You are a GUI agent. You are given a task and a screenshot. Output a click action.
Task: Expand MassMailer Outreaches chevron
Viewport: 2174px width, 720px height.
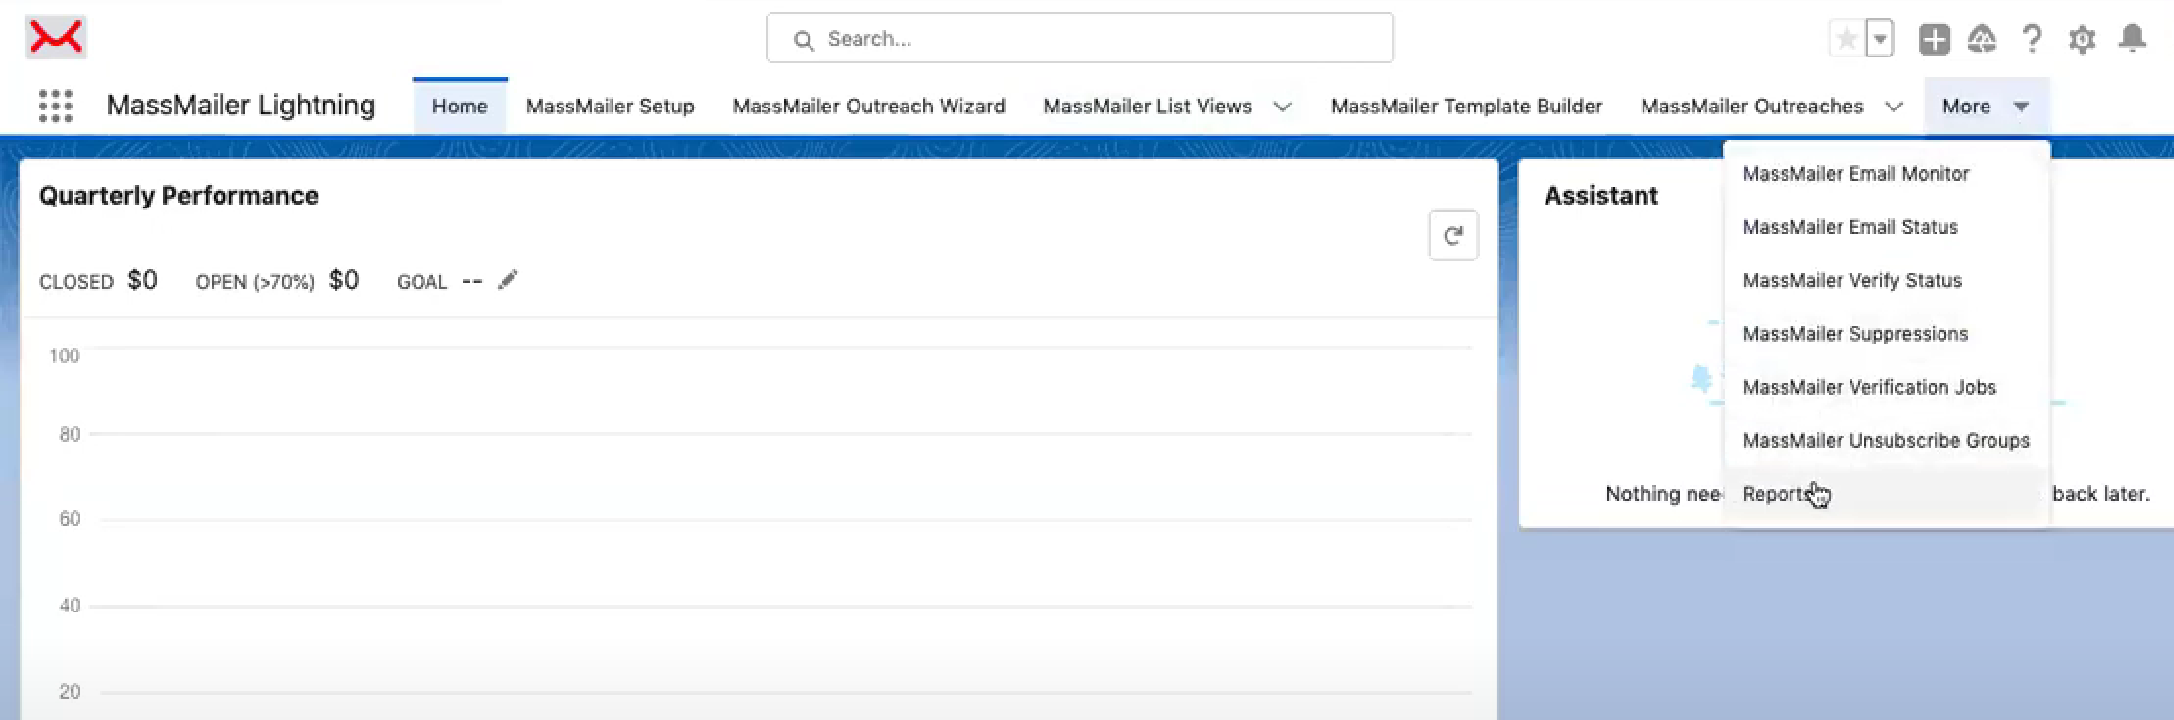pos(1894,107)
